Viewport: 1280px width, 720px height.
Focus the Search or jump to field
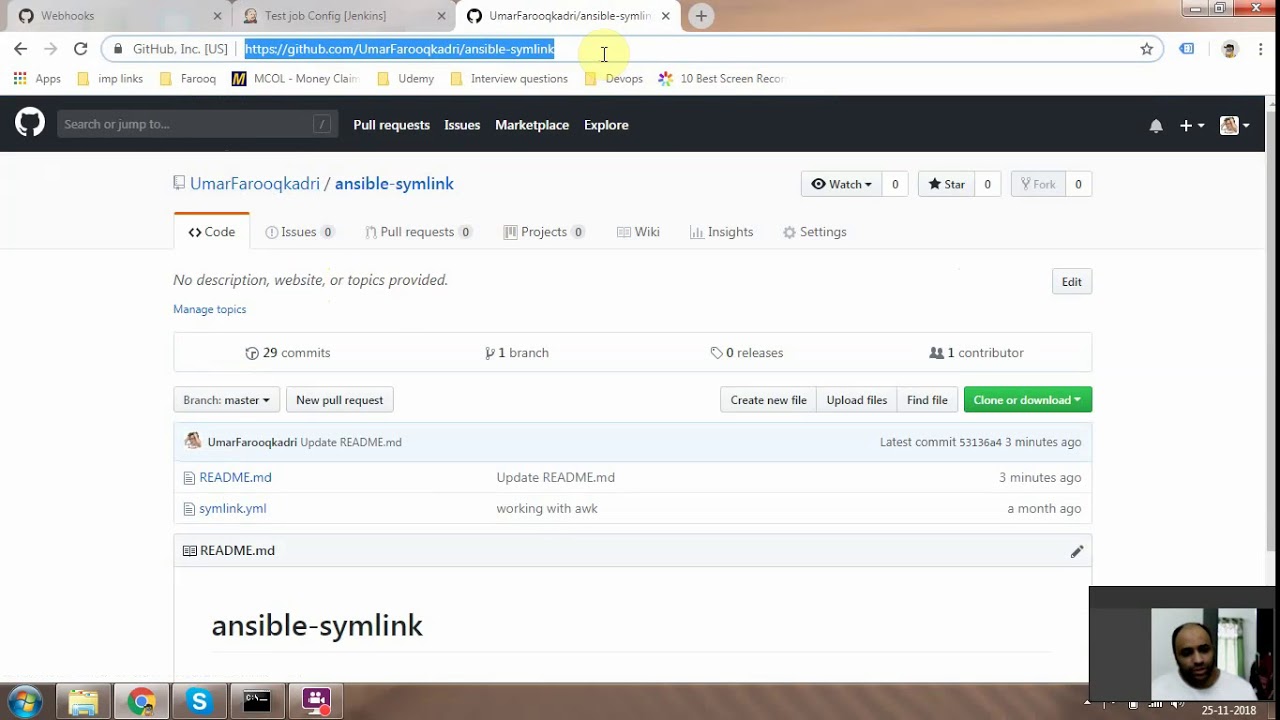tap(197, 124)
